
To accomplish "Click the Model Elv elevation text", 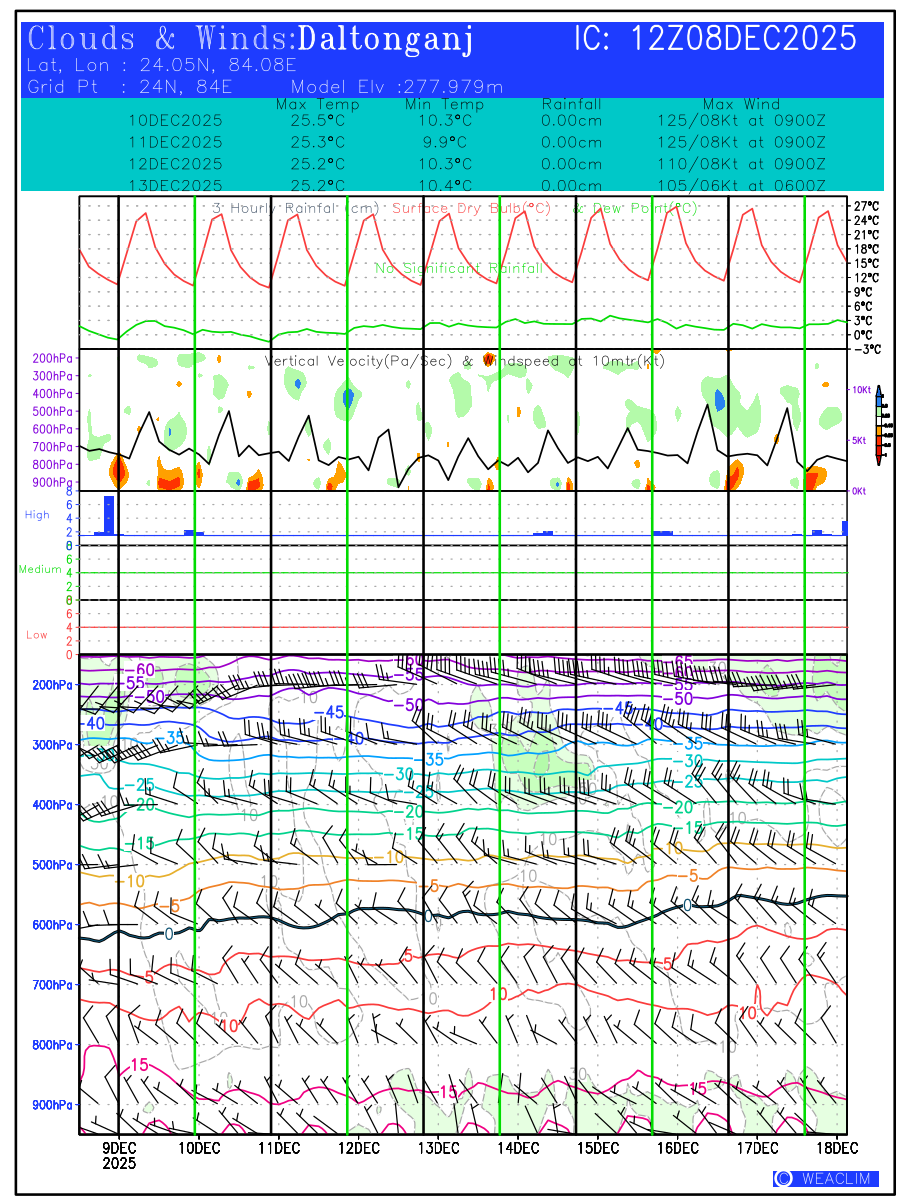I will (x=397, y=87).
